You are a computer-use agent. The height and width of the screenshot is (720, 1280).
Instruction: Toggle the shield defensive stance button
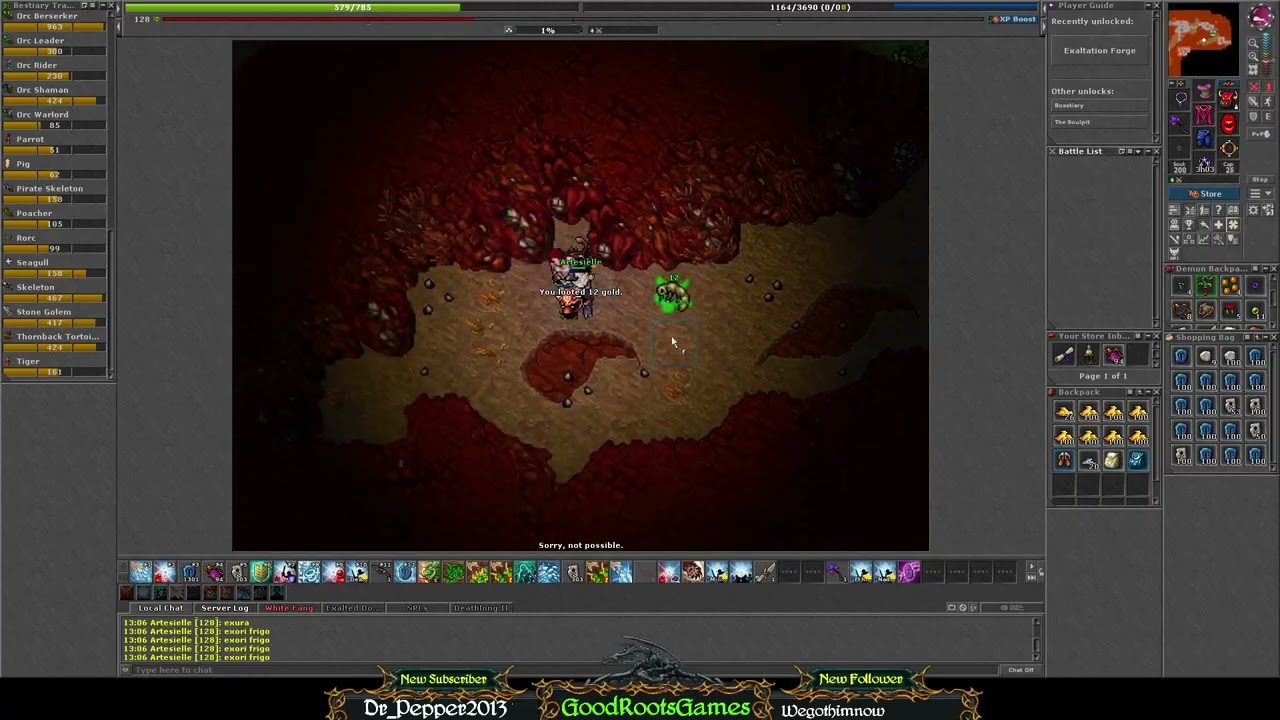pyautogui.click(x=1253, y=116)
